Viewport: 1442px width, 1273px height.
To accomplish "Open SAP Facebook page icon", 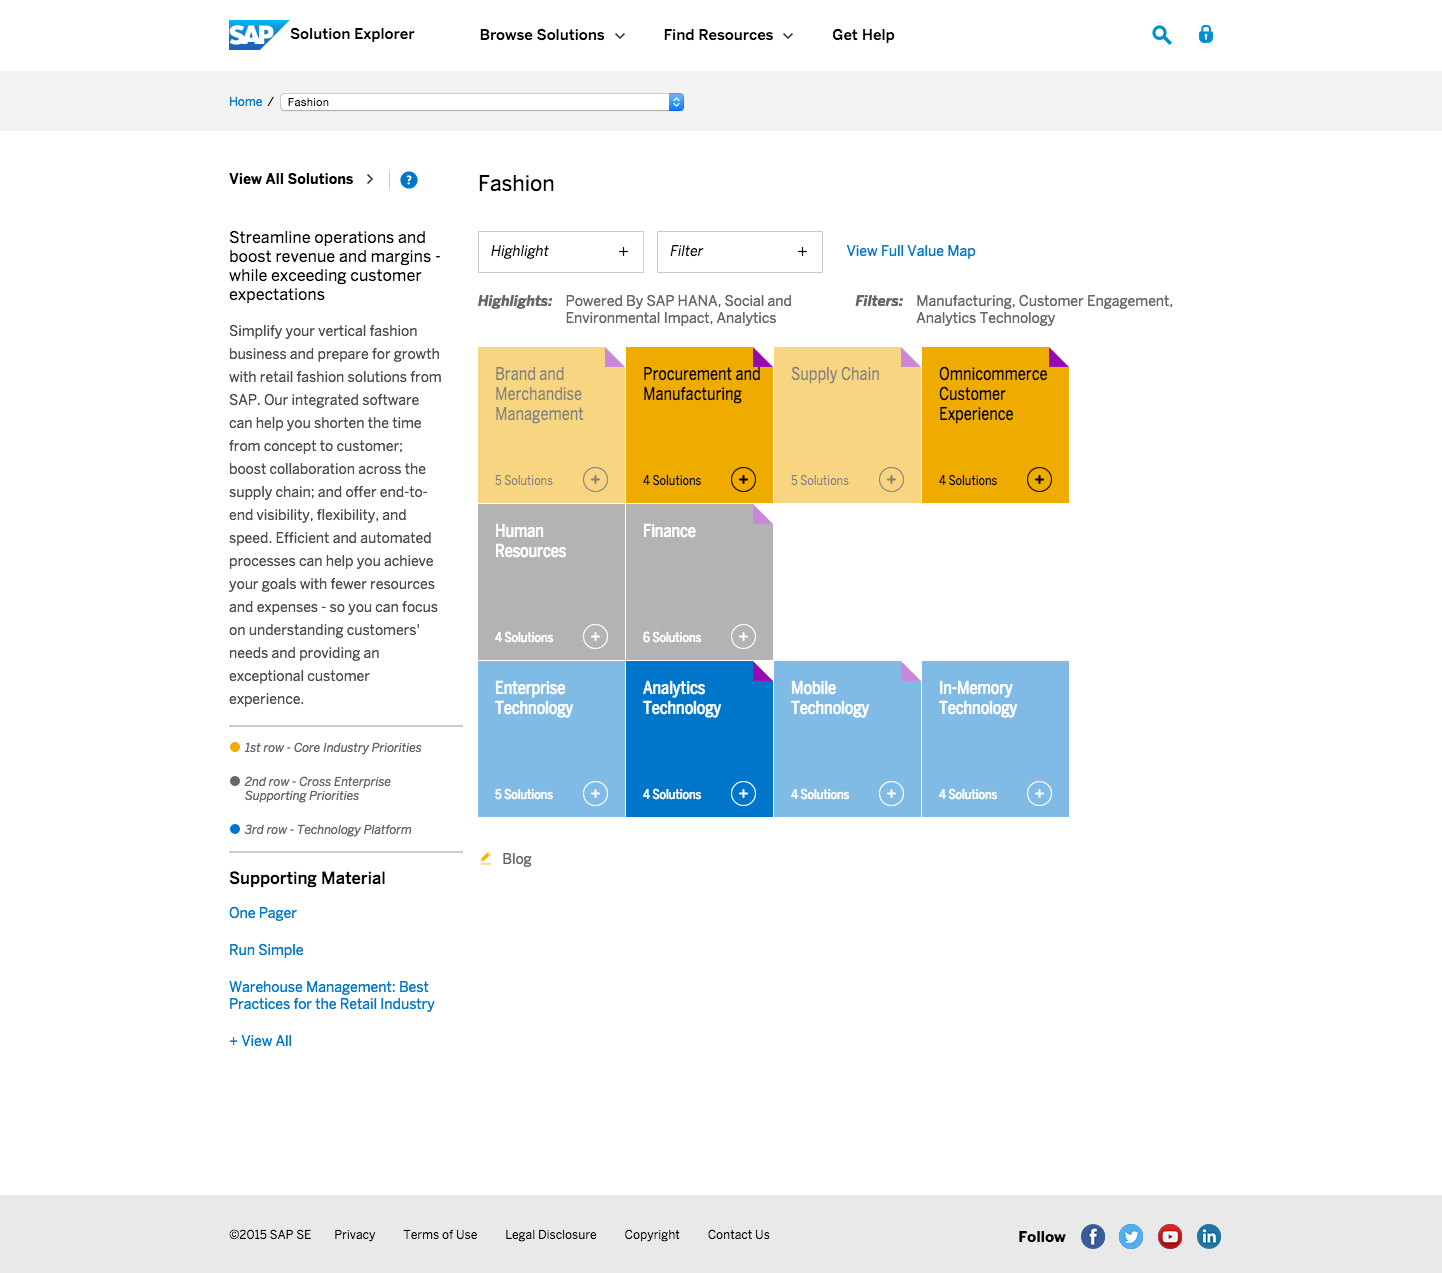I will click(1093, 1237).
